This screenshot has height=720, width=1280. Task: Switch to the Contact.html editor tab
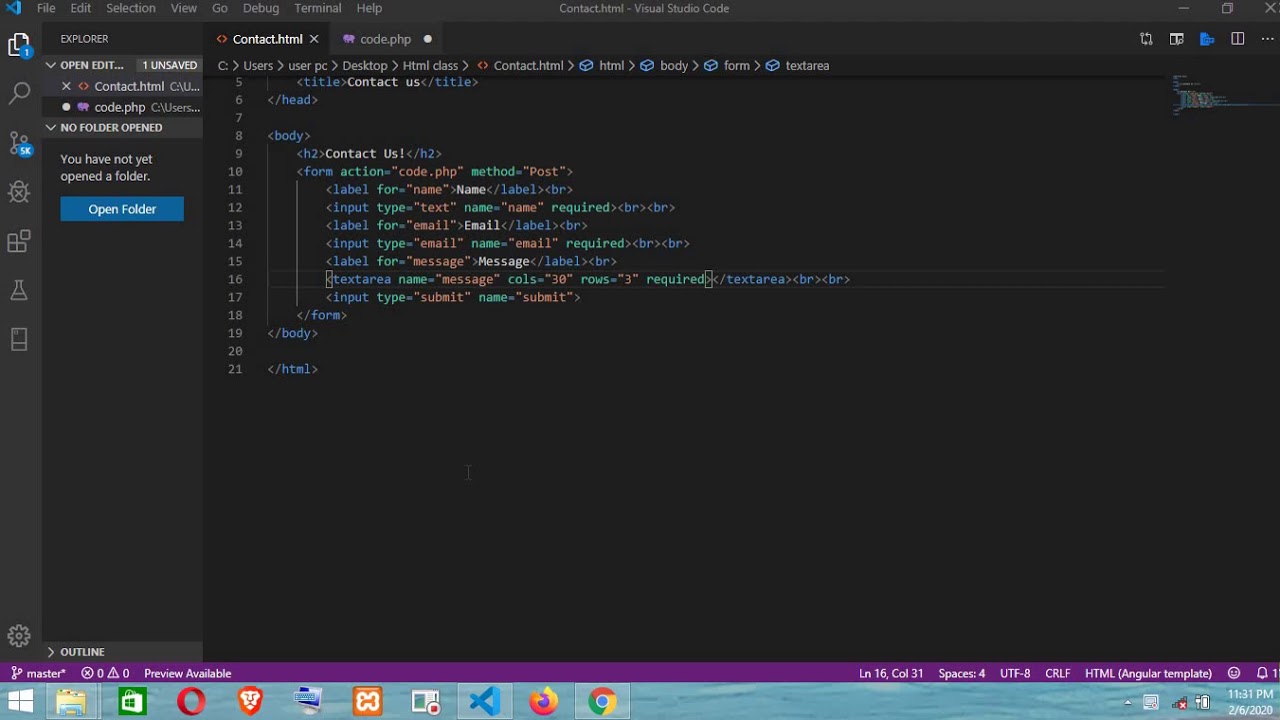267,39
